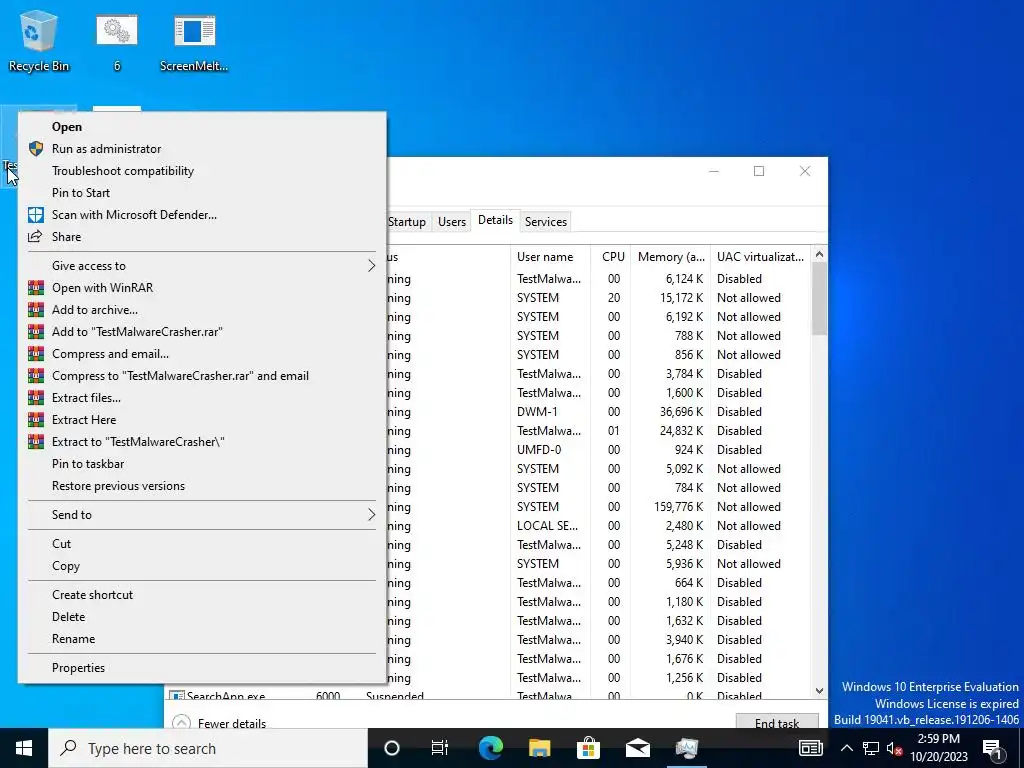Collapse with Fewer details toggle
1024x768 pixels.
point(219,723)
